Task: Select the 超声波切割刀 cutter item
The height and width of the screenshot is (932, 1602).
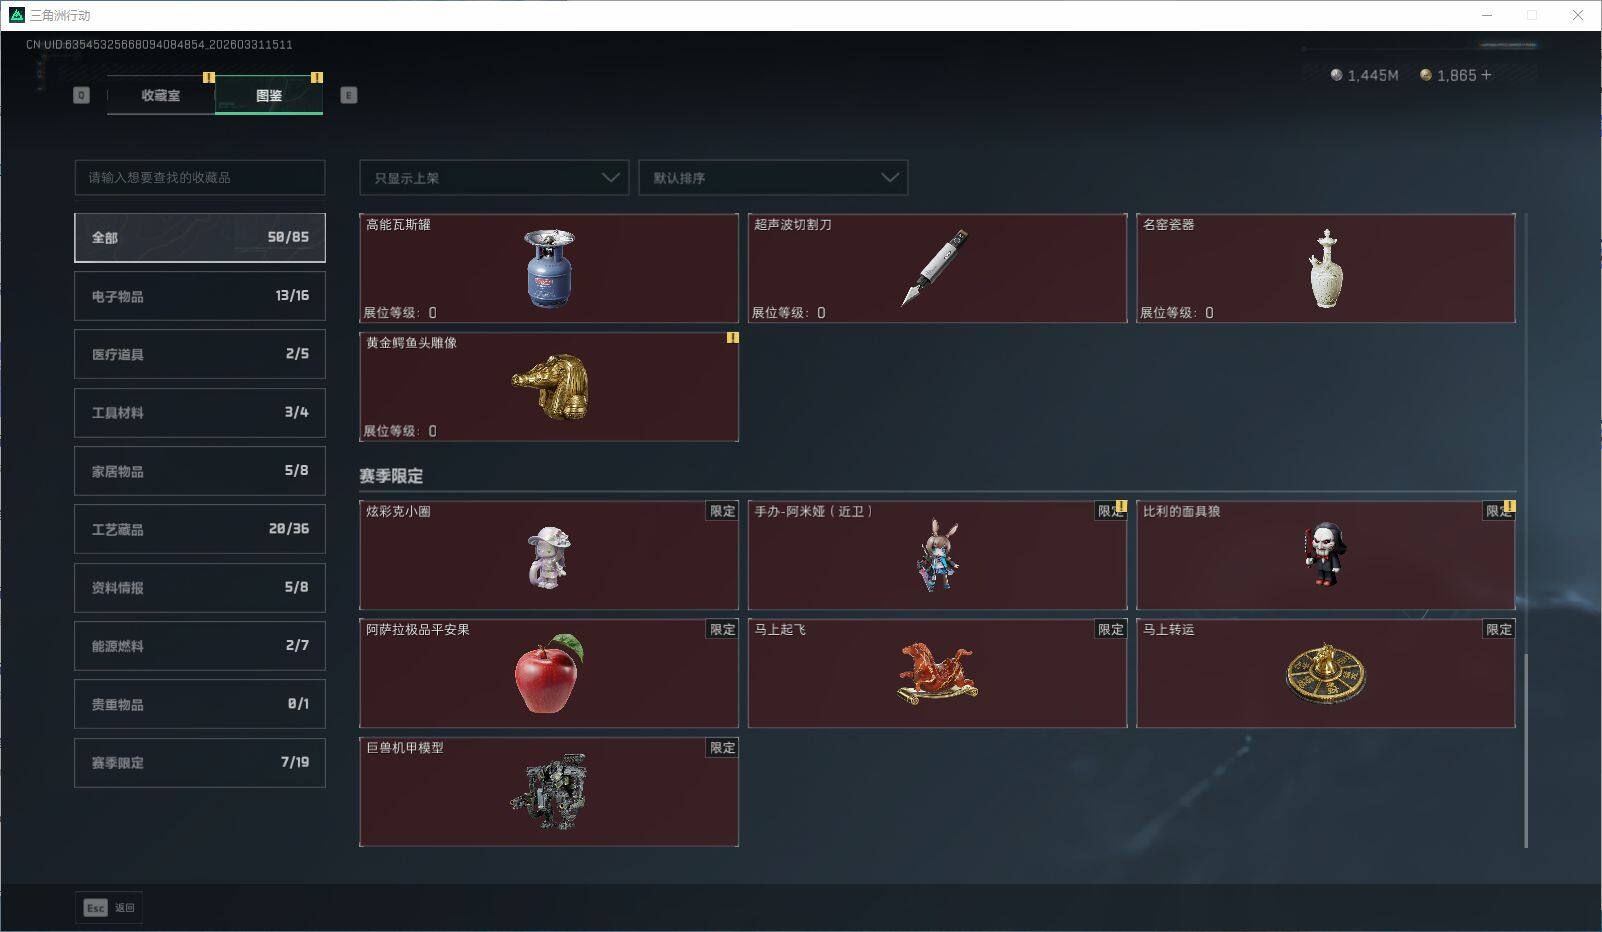Action: [937, 268]
